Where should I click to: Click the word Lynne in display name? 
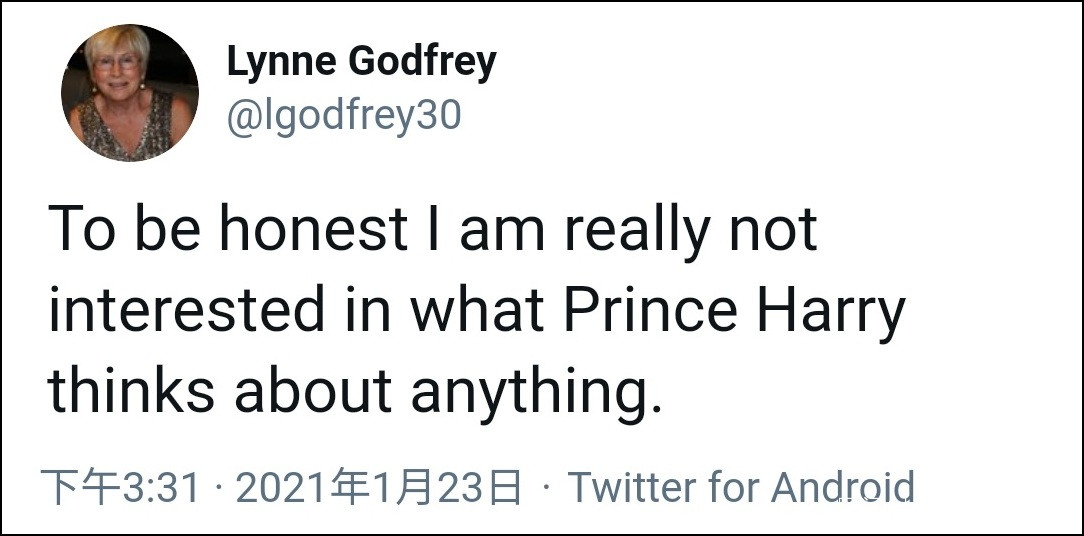(281, 62)
